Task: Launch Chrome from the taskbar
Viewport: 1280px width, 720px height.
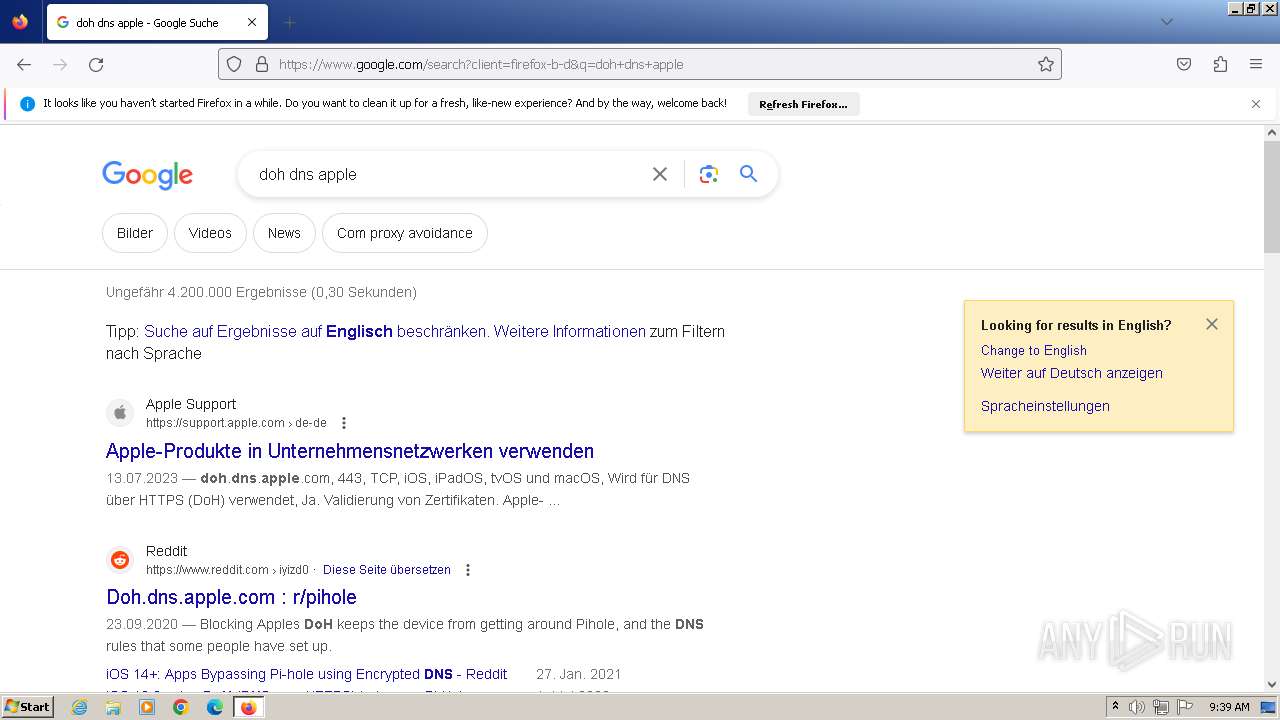Action: (181, 707)
